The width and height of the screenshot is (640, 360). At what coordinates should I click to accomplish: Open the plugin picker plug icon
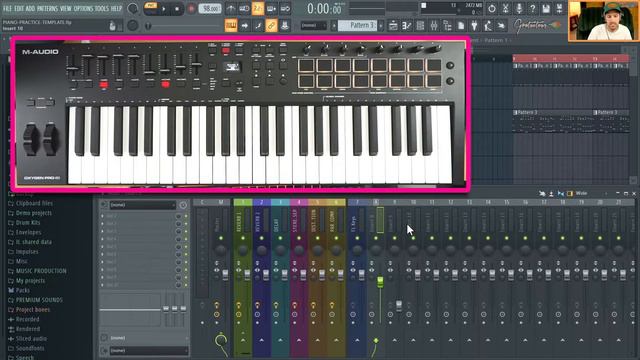474,26
